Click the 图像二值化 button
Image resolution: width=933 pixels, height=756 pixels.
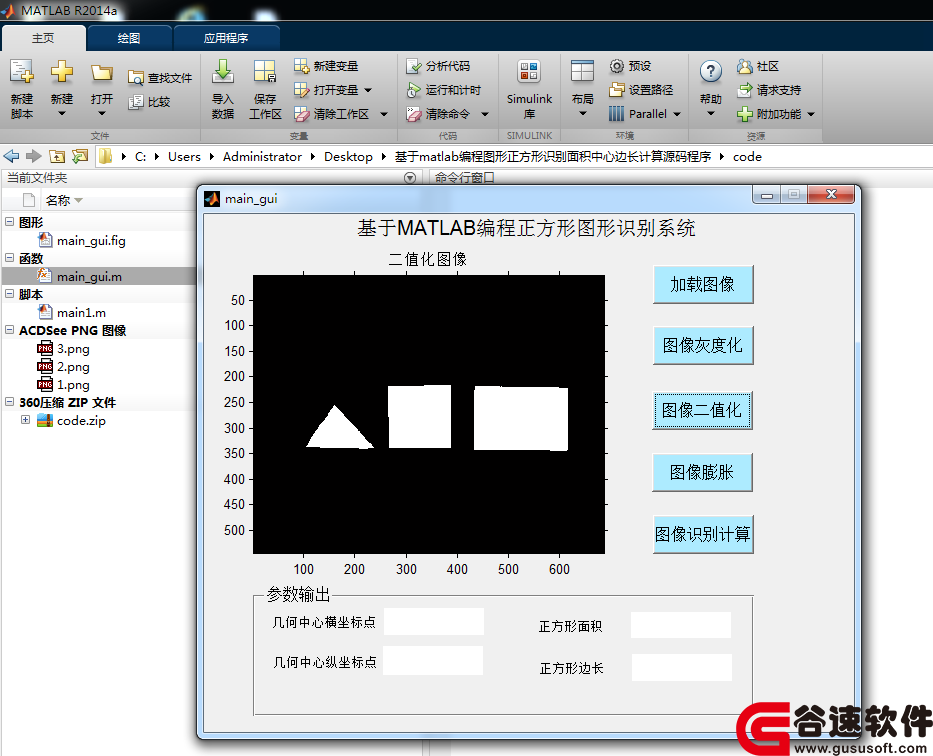702,410
